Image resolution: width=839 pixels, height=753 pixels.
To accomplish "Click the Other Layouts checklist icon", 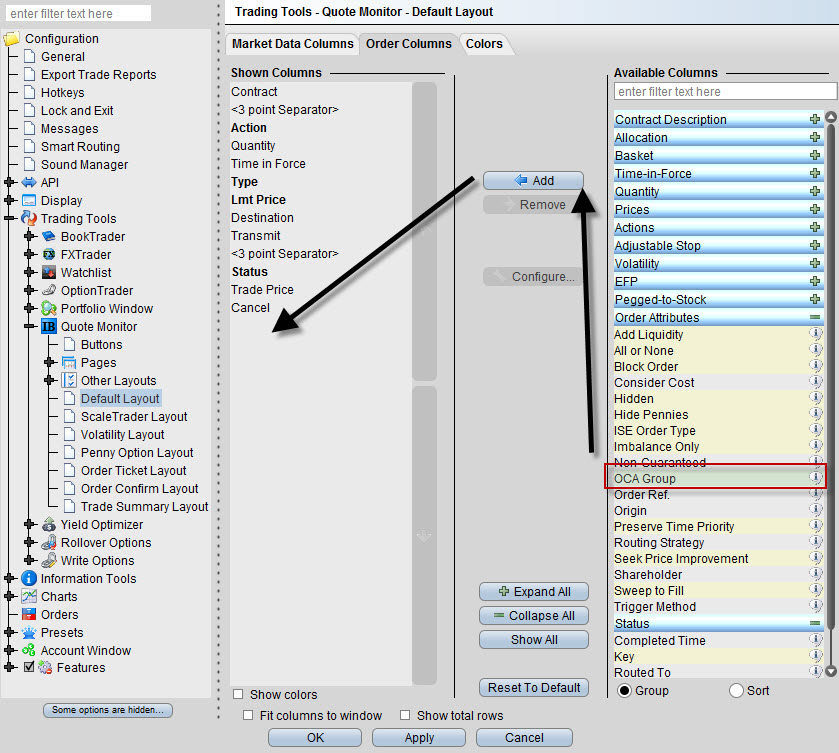I will point(69,381).
